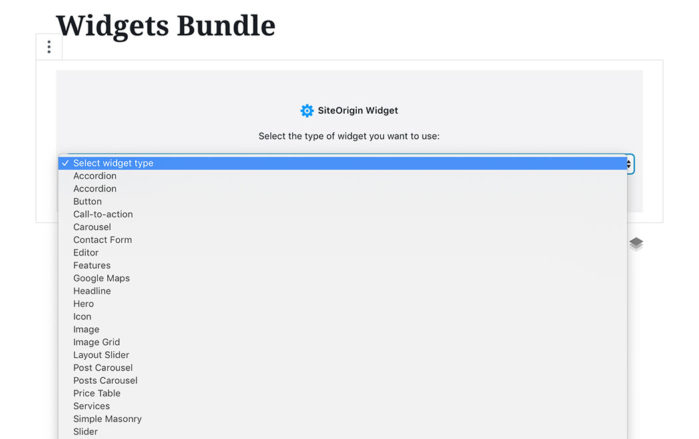Open the block options three-dot menu

click(x=49, y=47)
